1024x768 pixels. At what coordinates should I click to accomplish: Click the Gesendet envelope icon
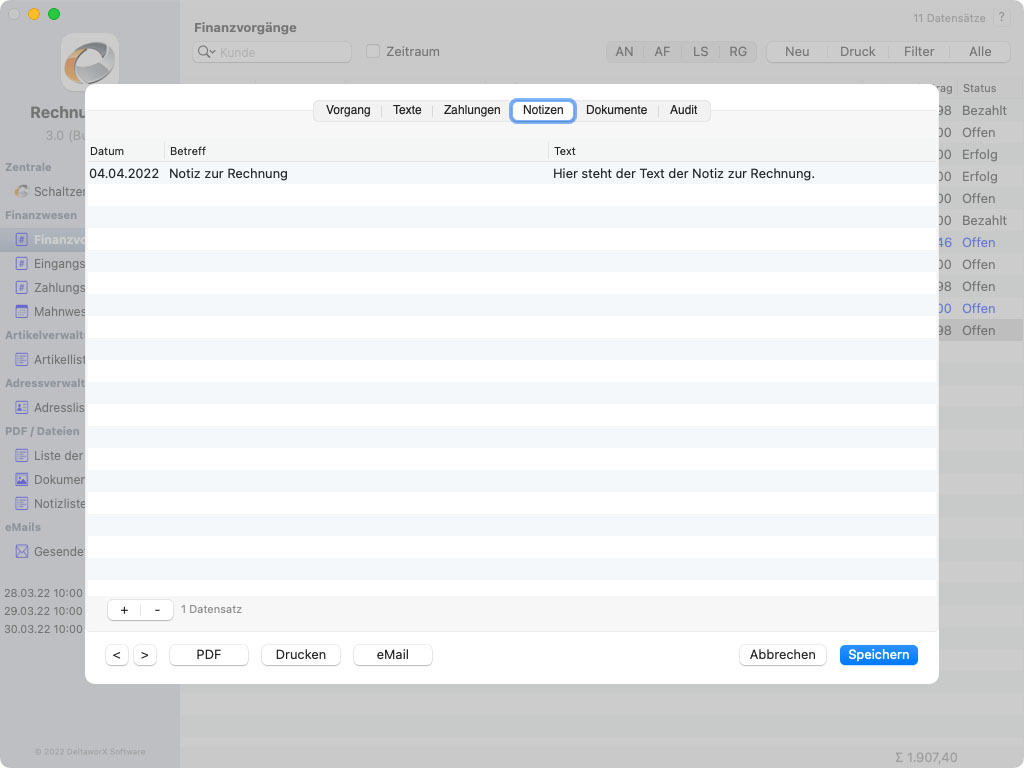coord(22,551)
